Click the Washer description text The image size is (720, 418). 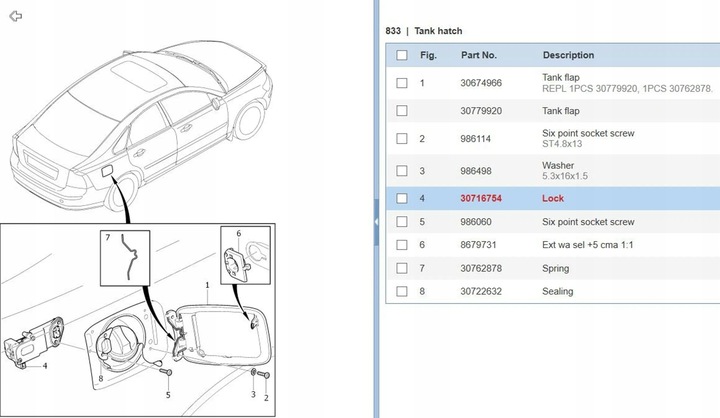click(558, 165)
